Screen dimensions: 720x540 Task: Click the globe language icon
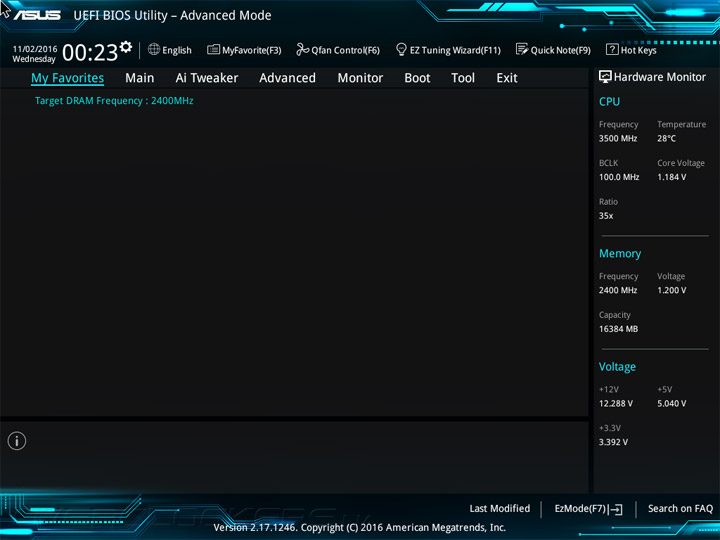(154, 49)
